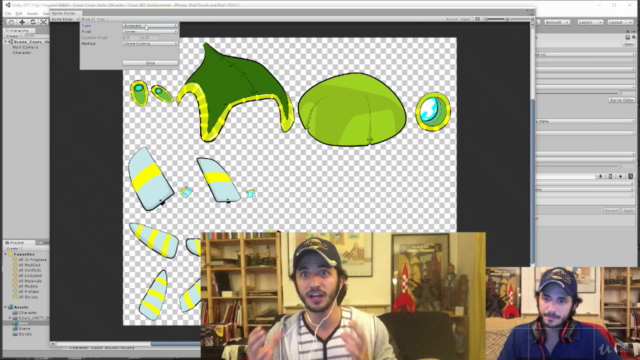This screenshot has height=360, width=640.
Task: Click the Slice button
Action: (x=150, y=63)
